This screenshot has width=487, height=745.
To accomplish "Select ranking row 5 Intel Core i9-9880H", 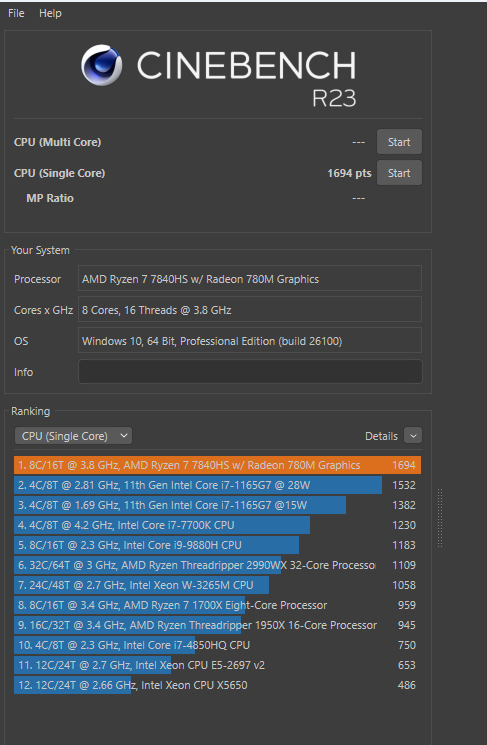I will tap(217, 545).
